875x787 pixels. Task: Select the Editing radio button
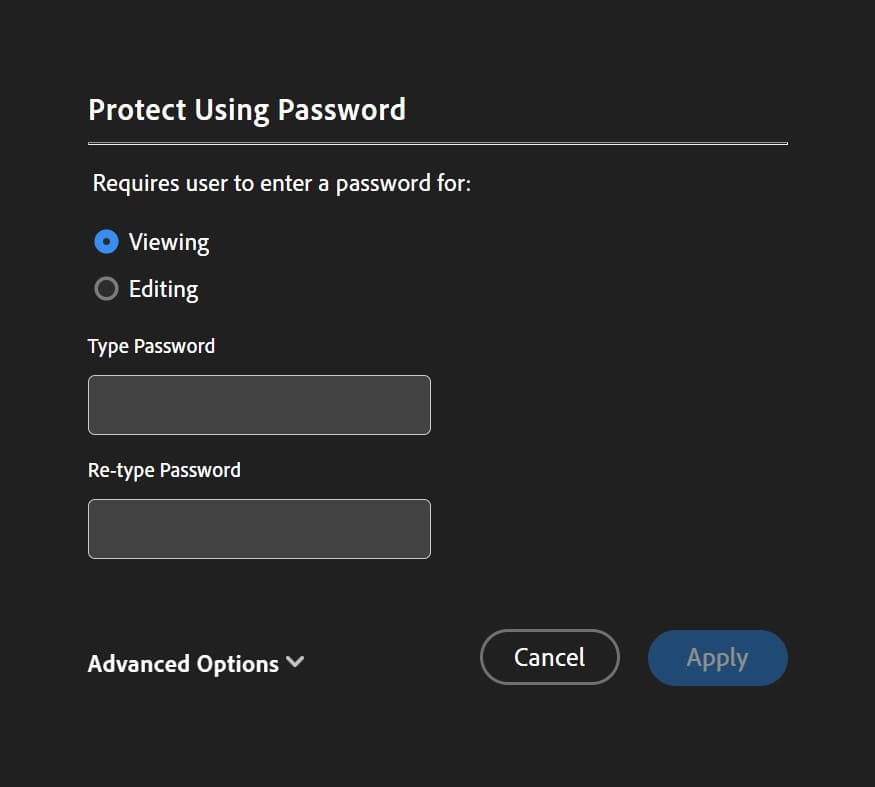coord(106,289)
